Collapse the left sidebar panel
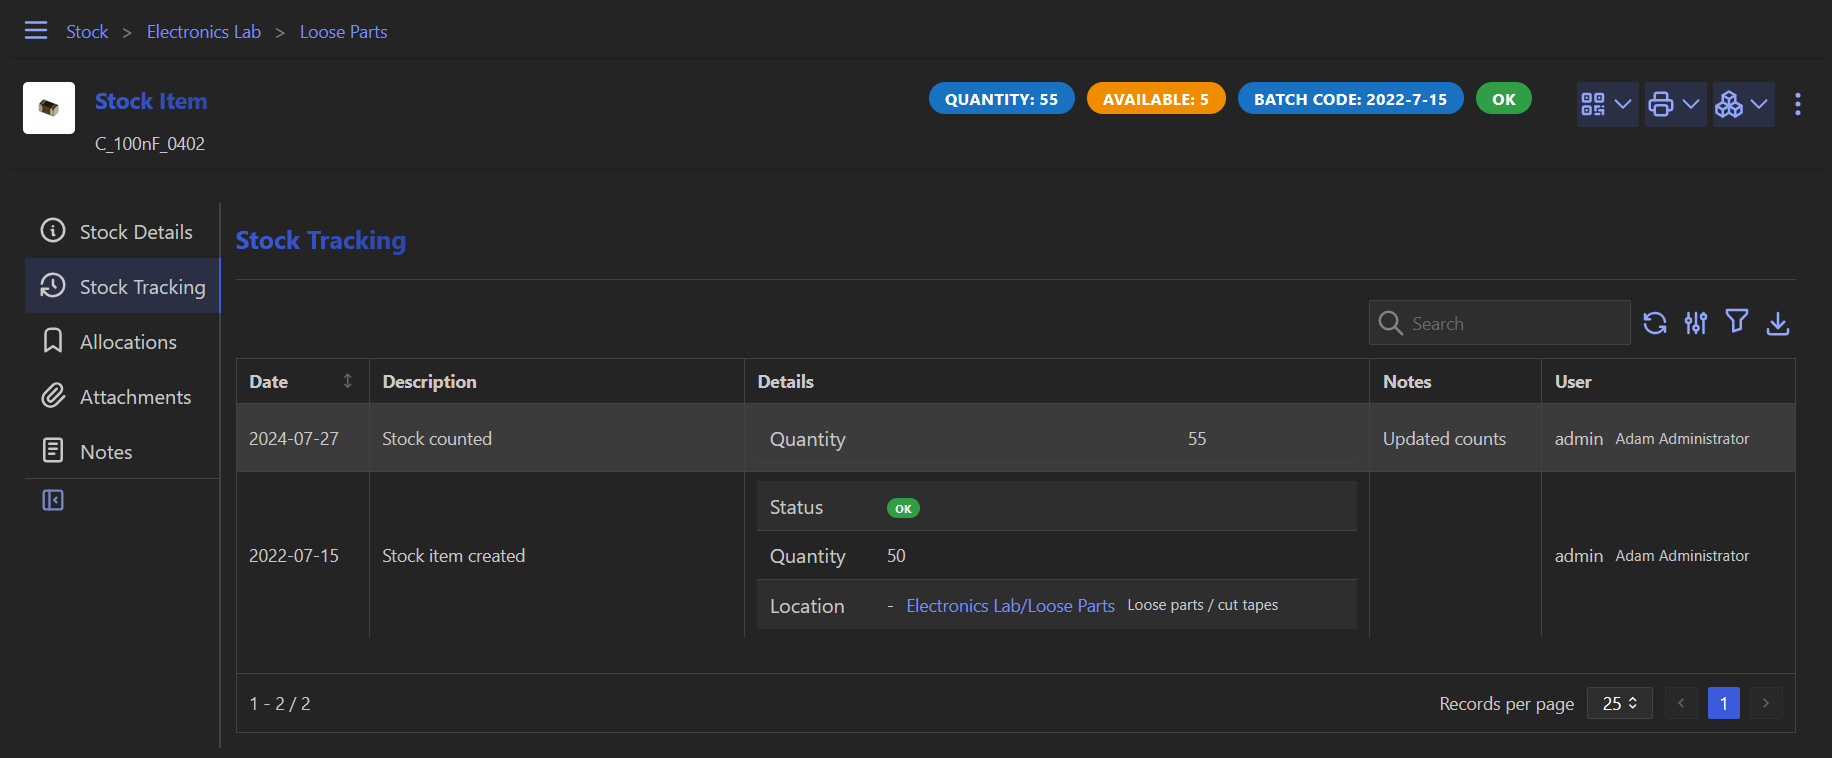 (x=53, y=500)
